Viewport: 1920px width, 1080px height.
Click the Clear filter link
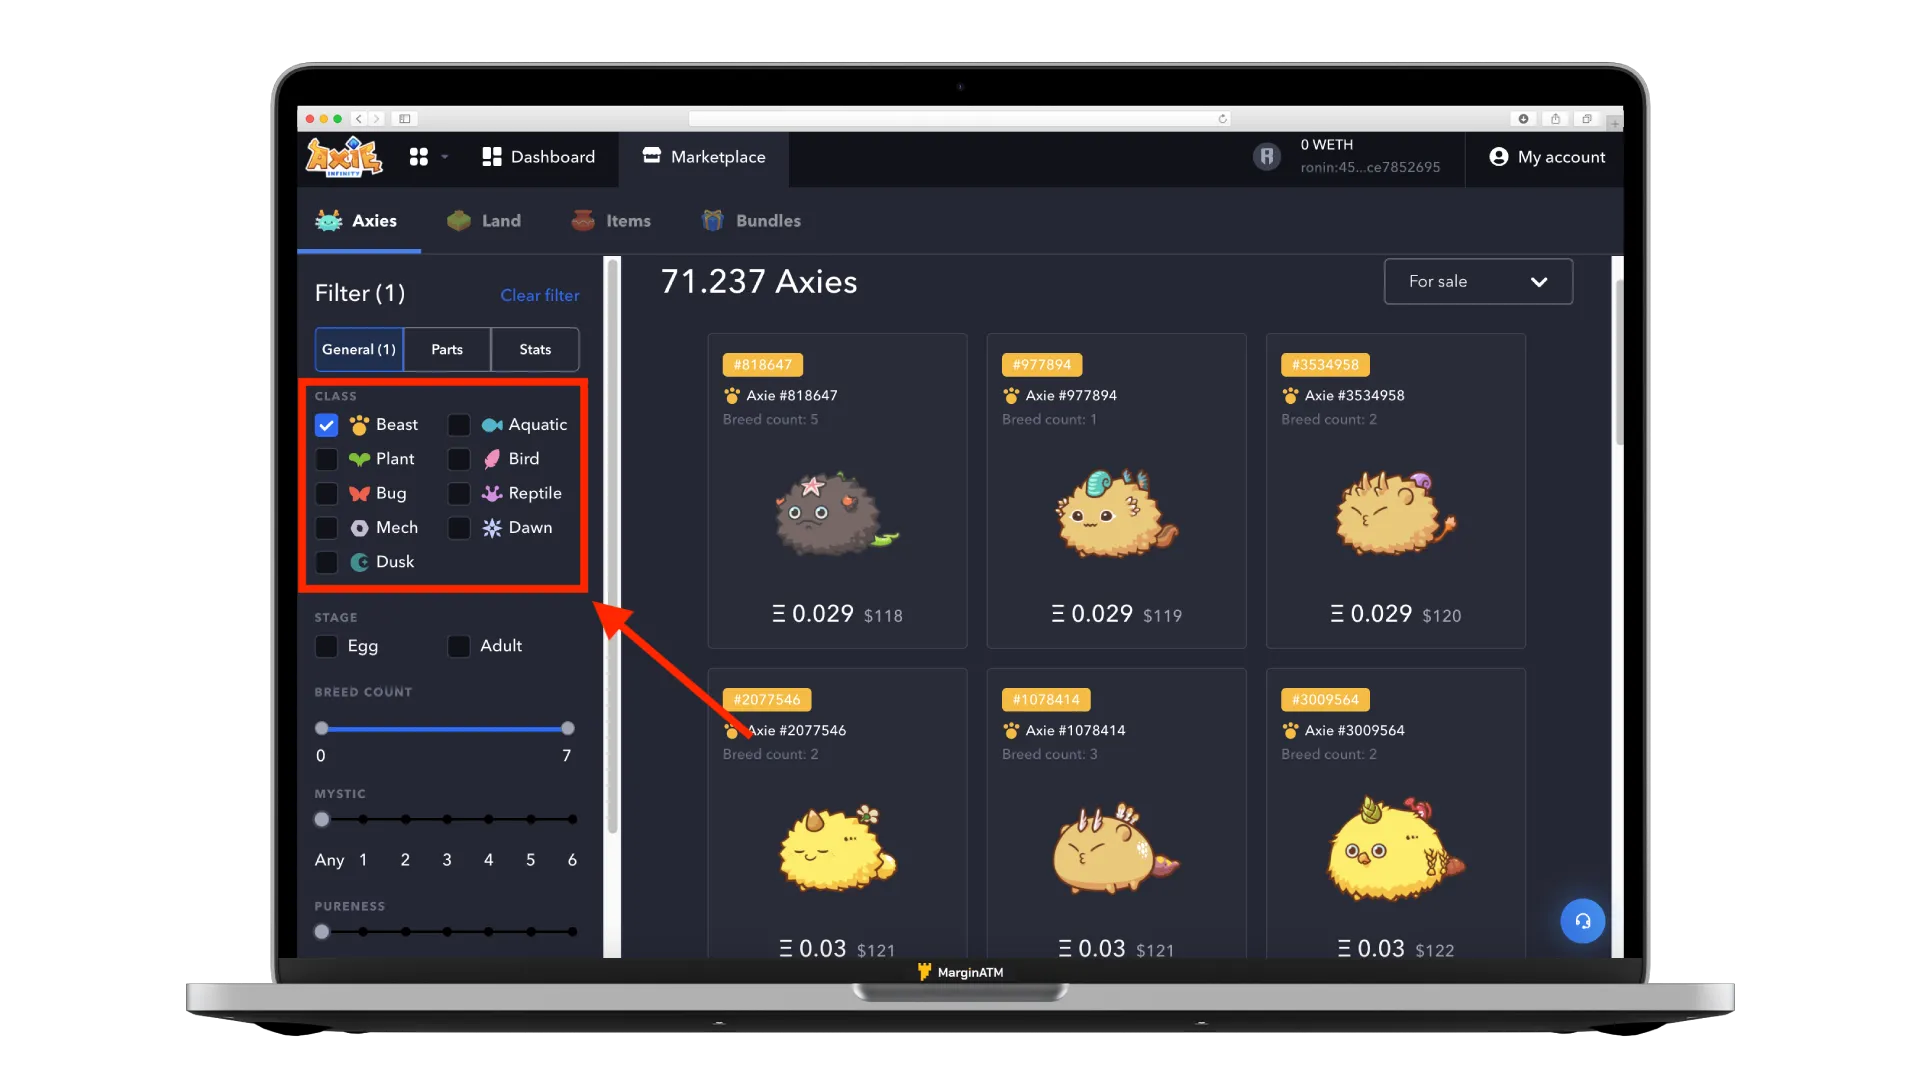pos(539,294)
